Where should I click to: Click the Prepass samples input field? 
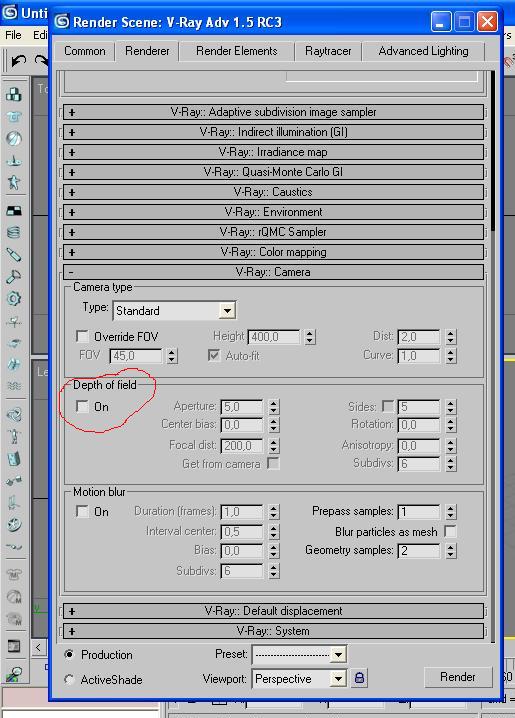point(419,511)
